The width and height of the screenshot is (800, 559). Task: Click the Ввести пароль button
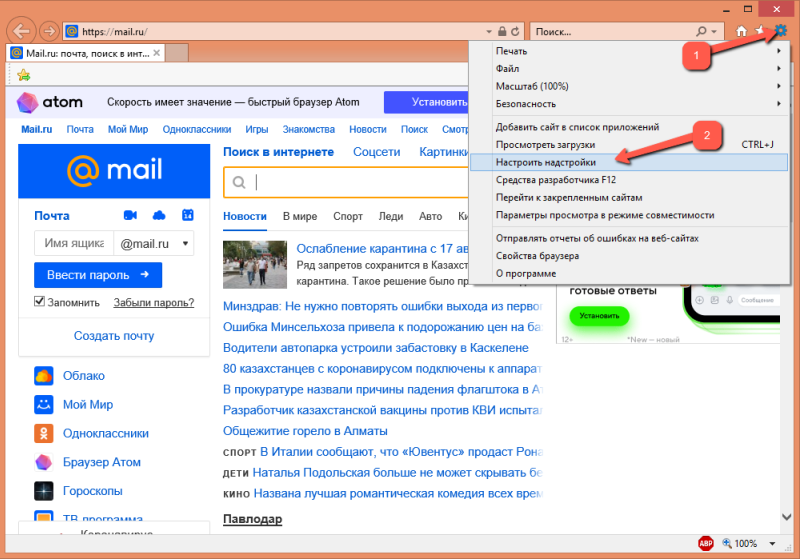click(98, 275)
